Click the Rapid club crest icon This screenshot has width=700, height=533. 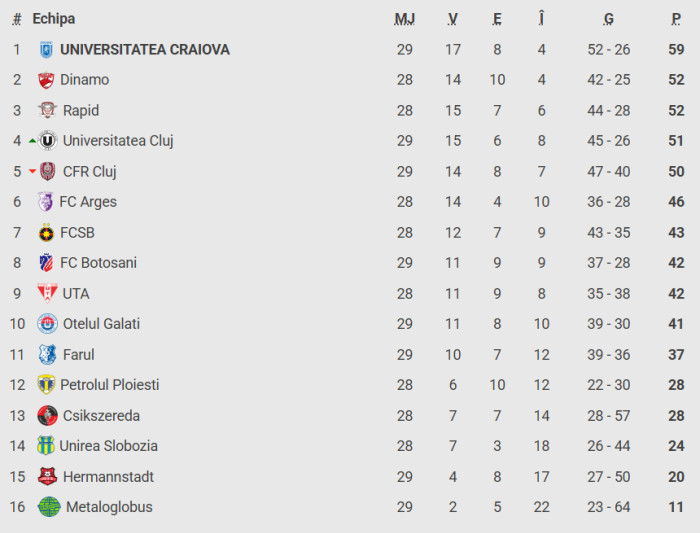(46, 111)
